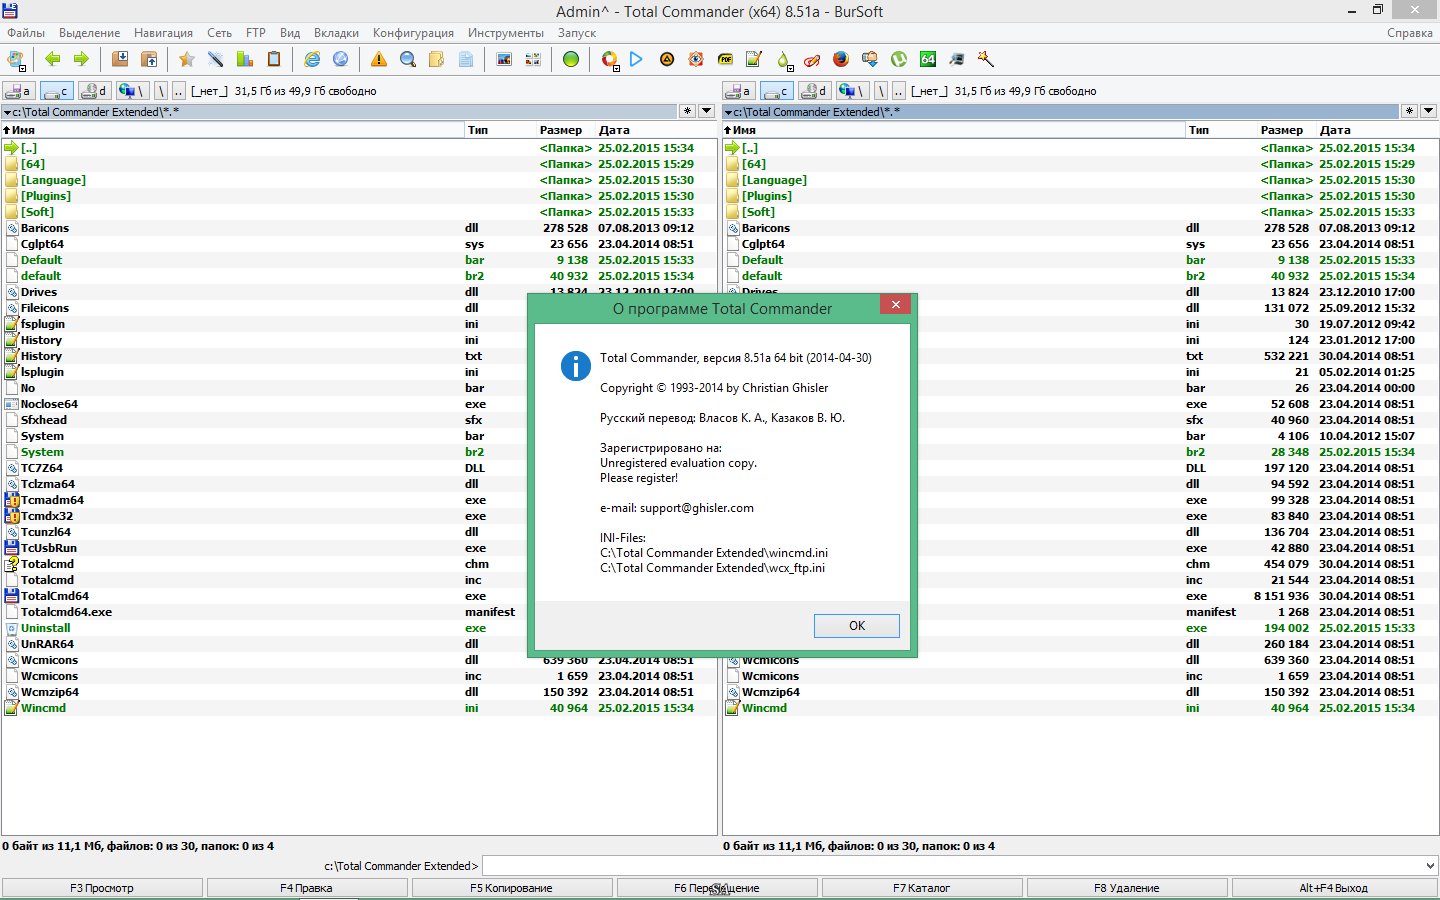Image resolution: width=1440 pixels, height=900 pixels.
Task: Expand the command line history dropdown
Action: click(1429, 866)
